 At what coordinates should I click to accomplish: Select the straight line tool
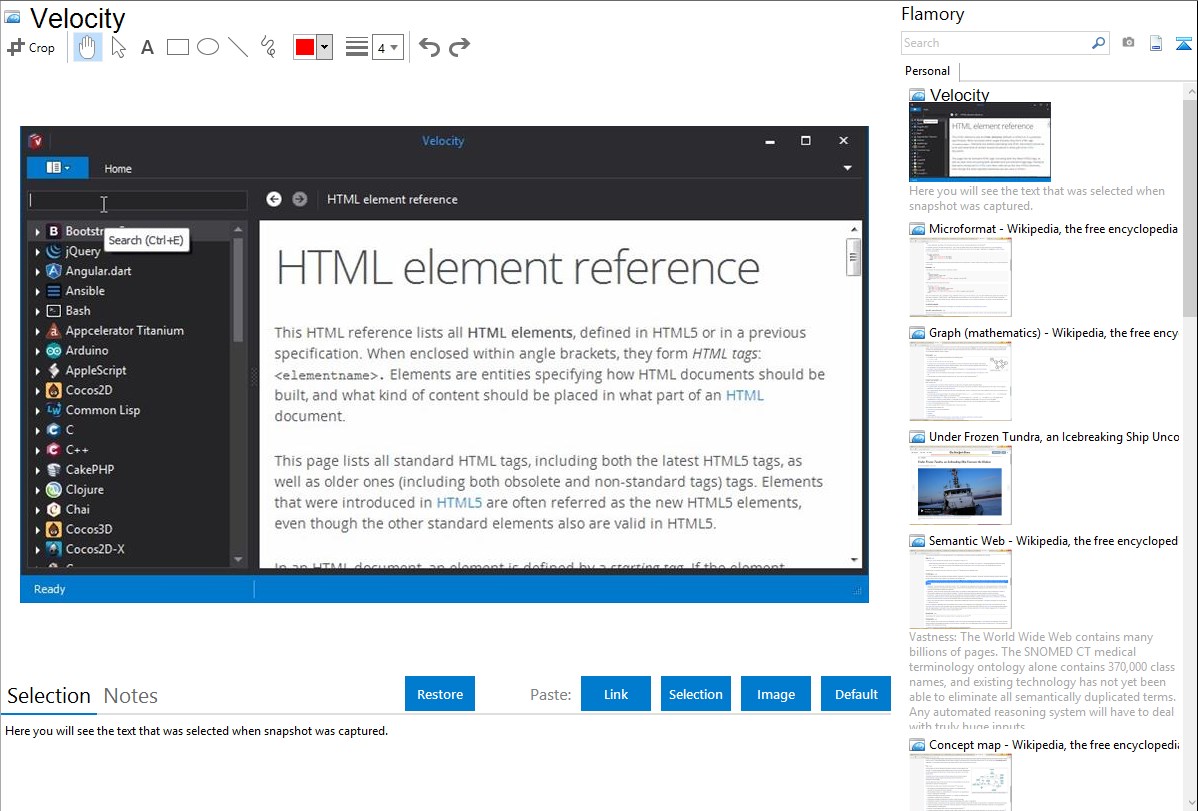[x=238, y=47]
